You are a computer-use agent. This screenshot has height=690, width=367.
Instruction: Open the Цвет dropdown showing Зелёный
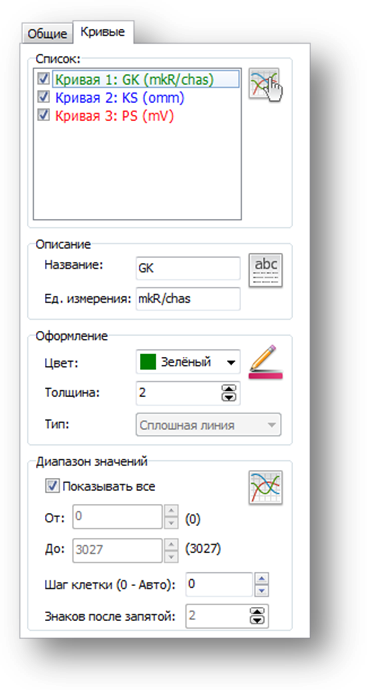click(188, 362)
